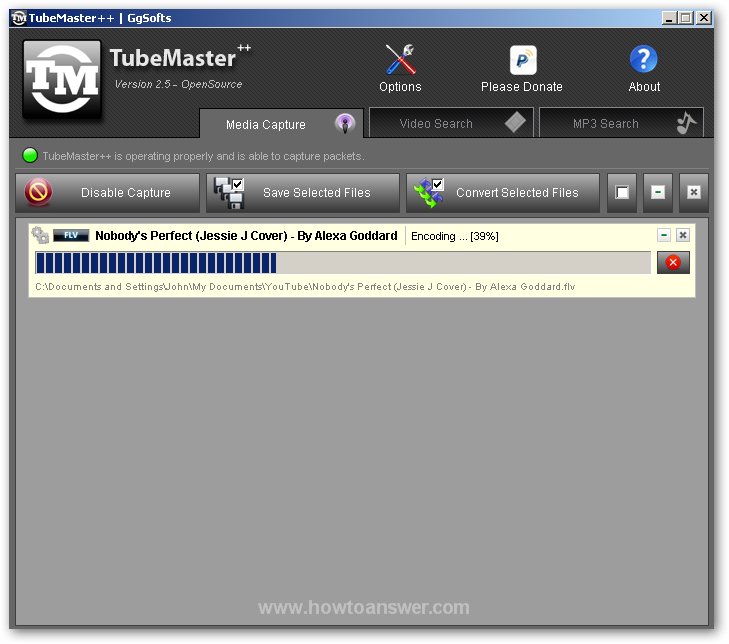Click the film icon on Video Search
Viewport: 729px width, 644px height.
click(x=515, y=122)
